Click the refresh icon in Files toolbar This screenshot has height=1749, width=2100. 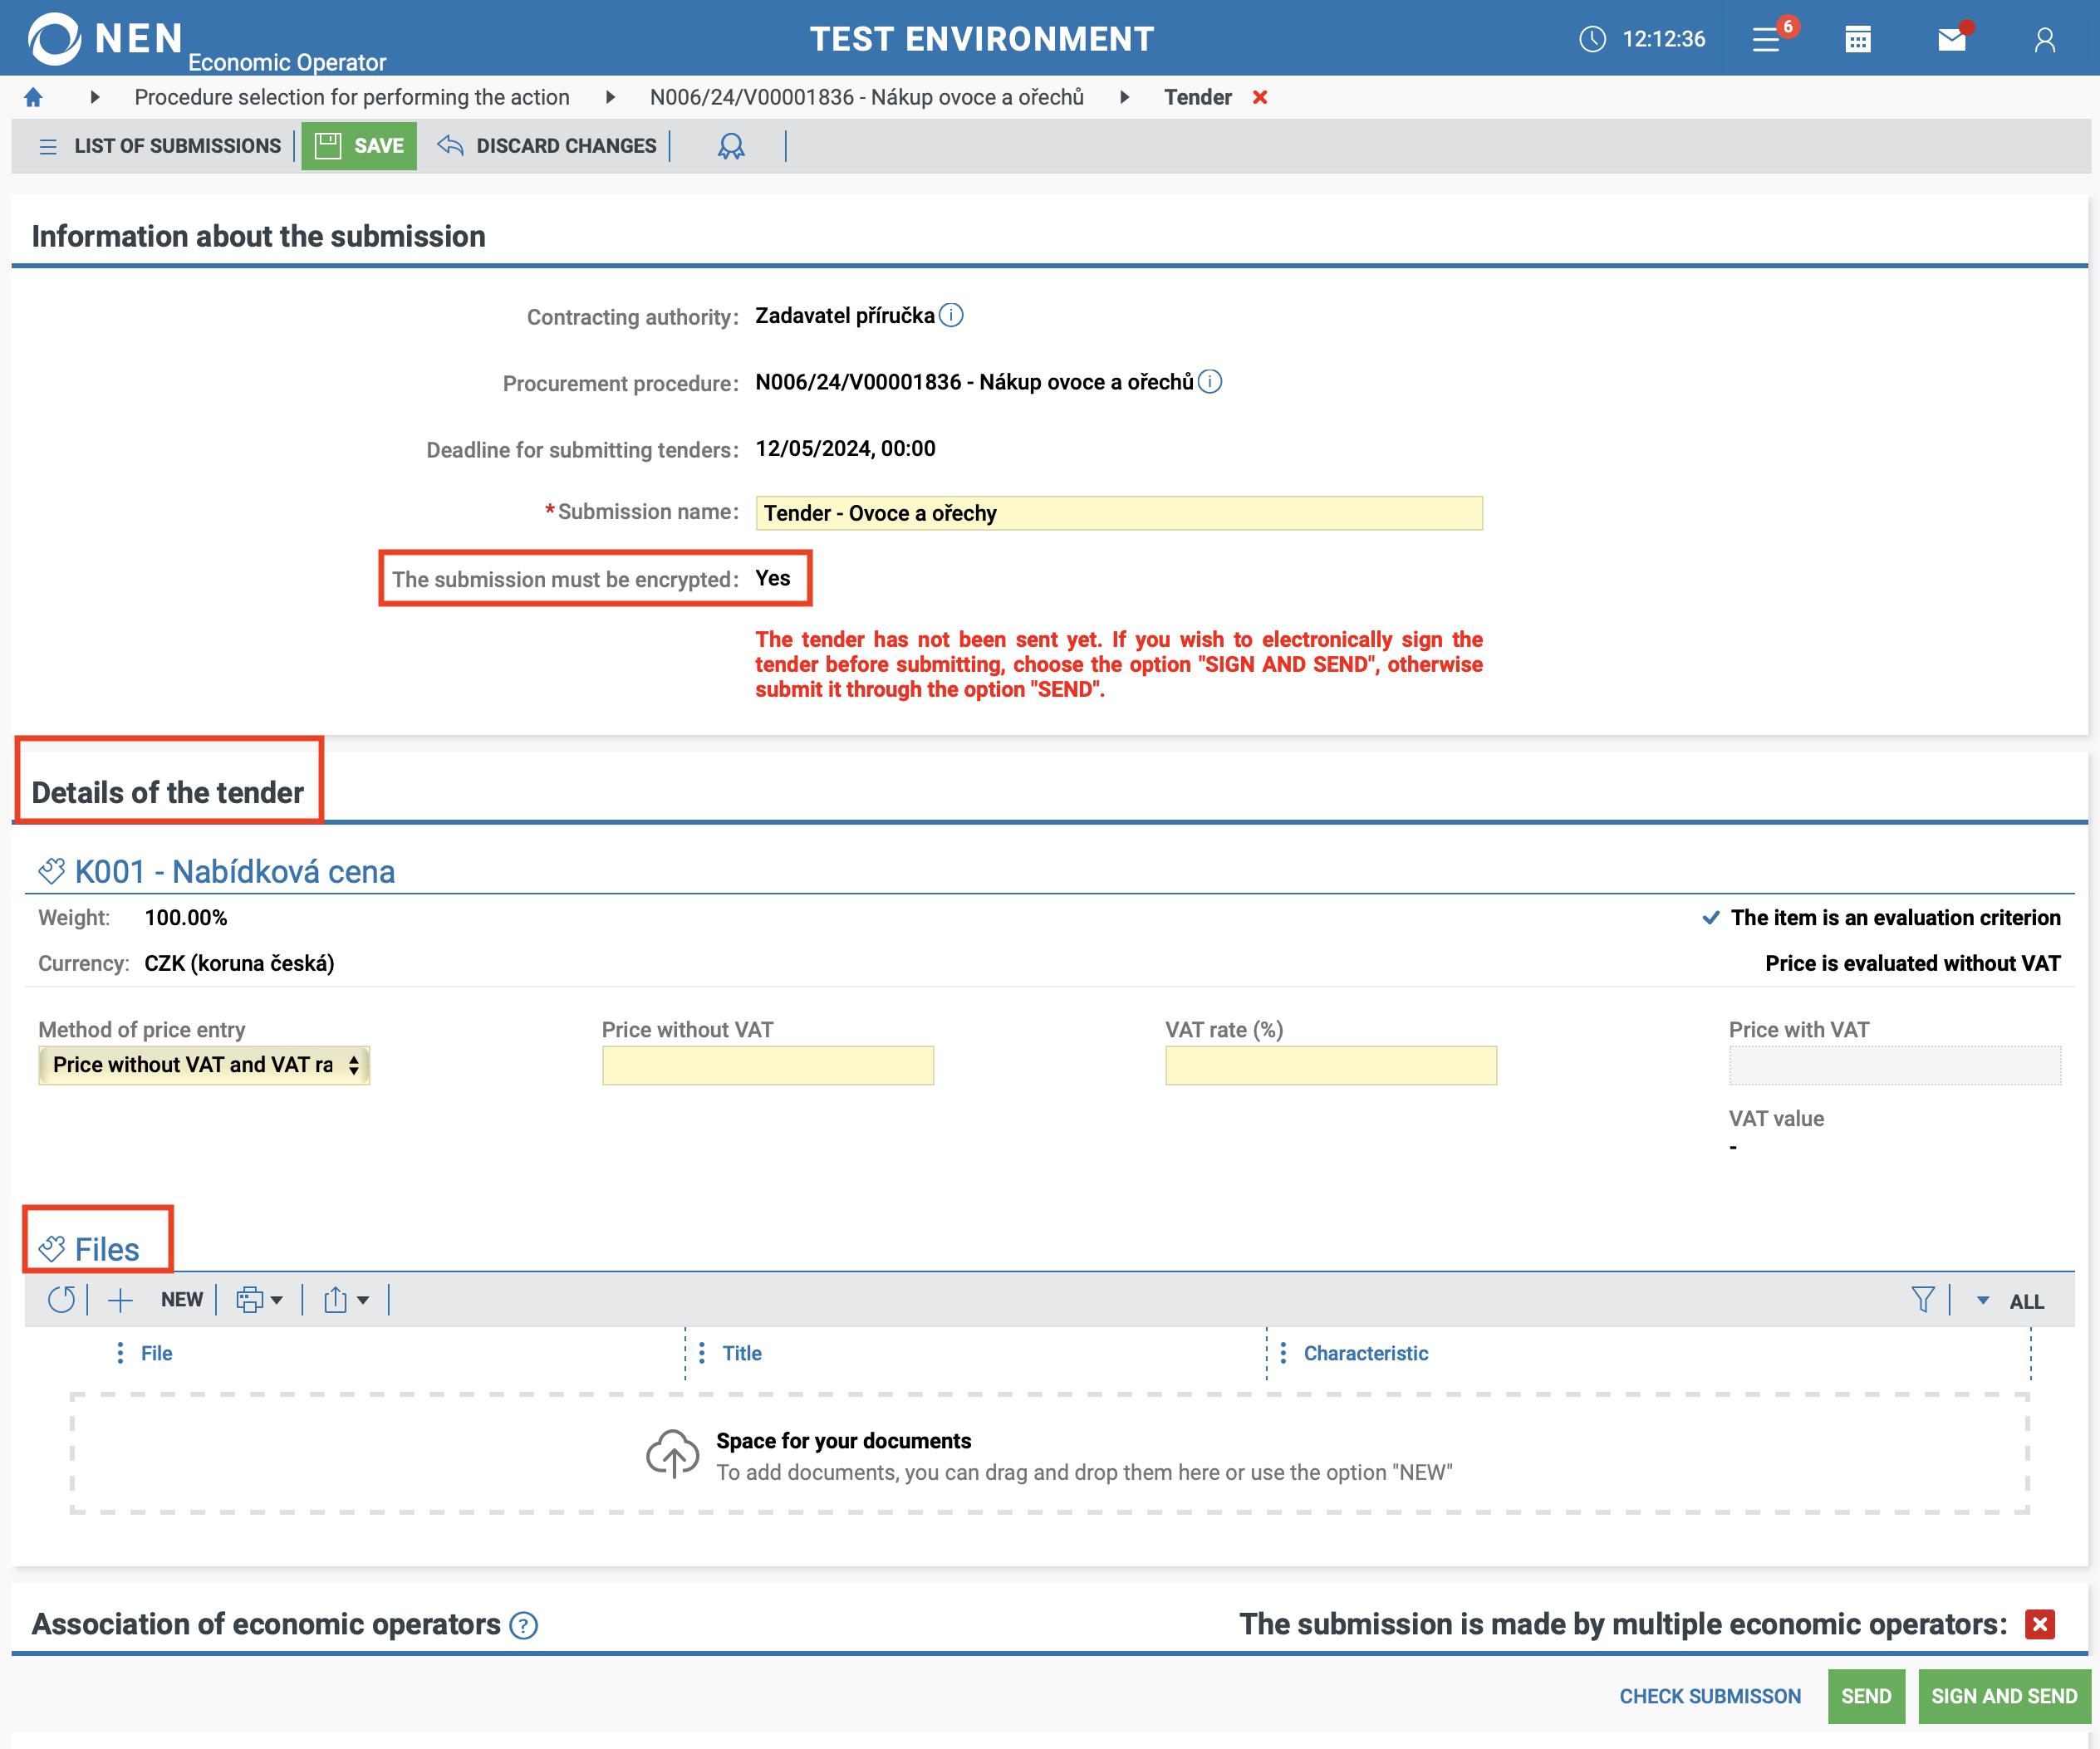click(61, 1300)
